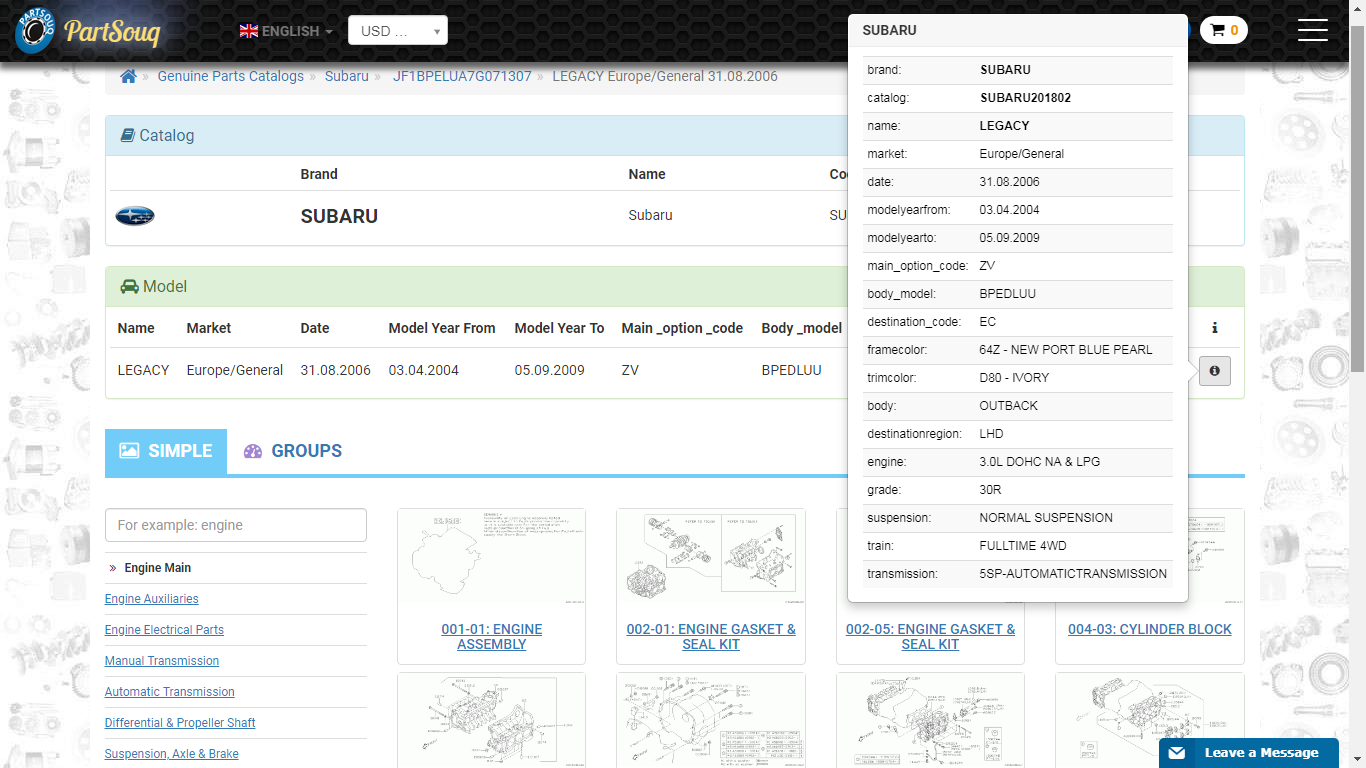
Task: Open Engine Auxiliaries category
Action: point(151,599)
